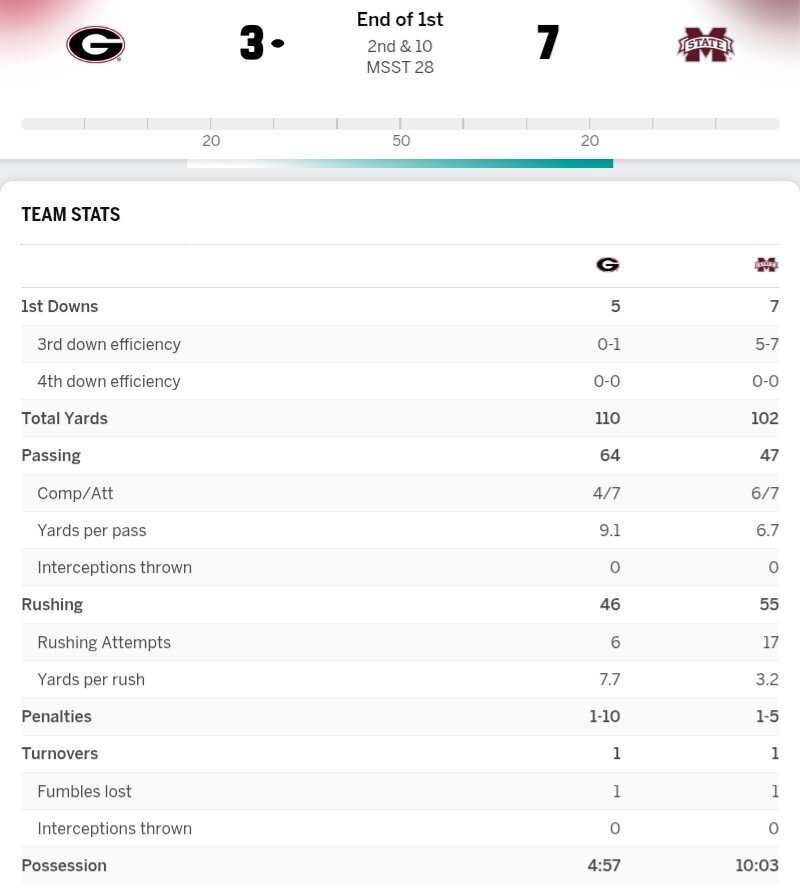Click the TEAM STATS heading
This screenshot has height=890, width=800.
[71, 215]
